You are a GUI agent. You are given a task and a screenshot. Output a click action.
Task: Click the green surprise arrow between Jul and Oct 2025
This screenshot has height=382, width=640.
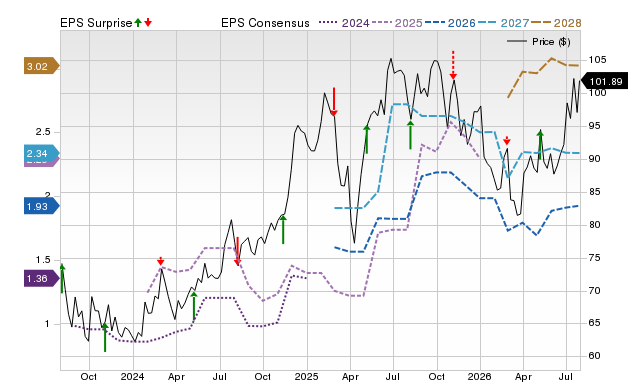(x=410, y=135)
